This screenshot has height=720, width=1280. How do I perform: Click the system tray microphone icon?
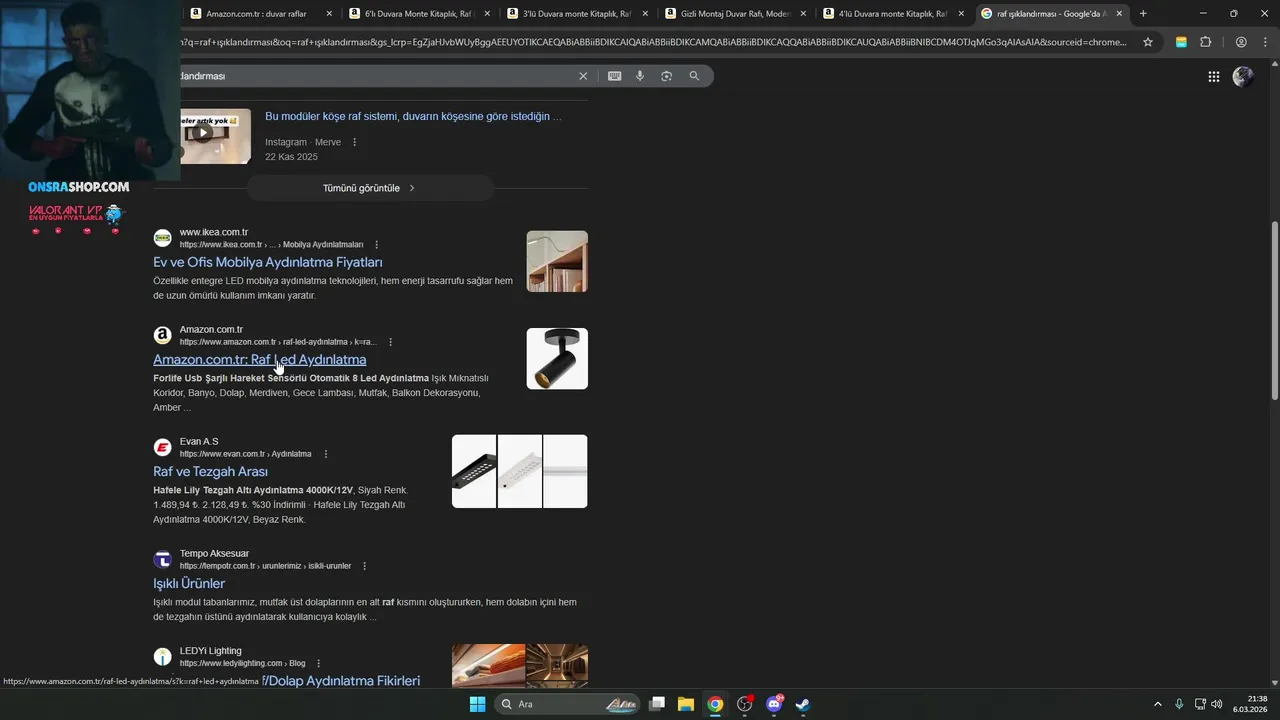(x=1179, y=704)
